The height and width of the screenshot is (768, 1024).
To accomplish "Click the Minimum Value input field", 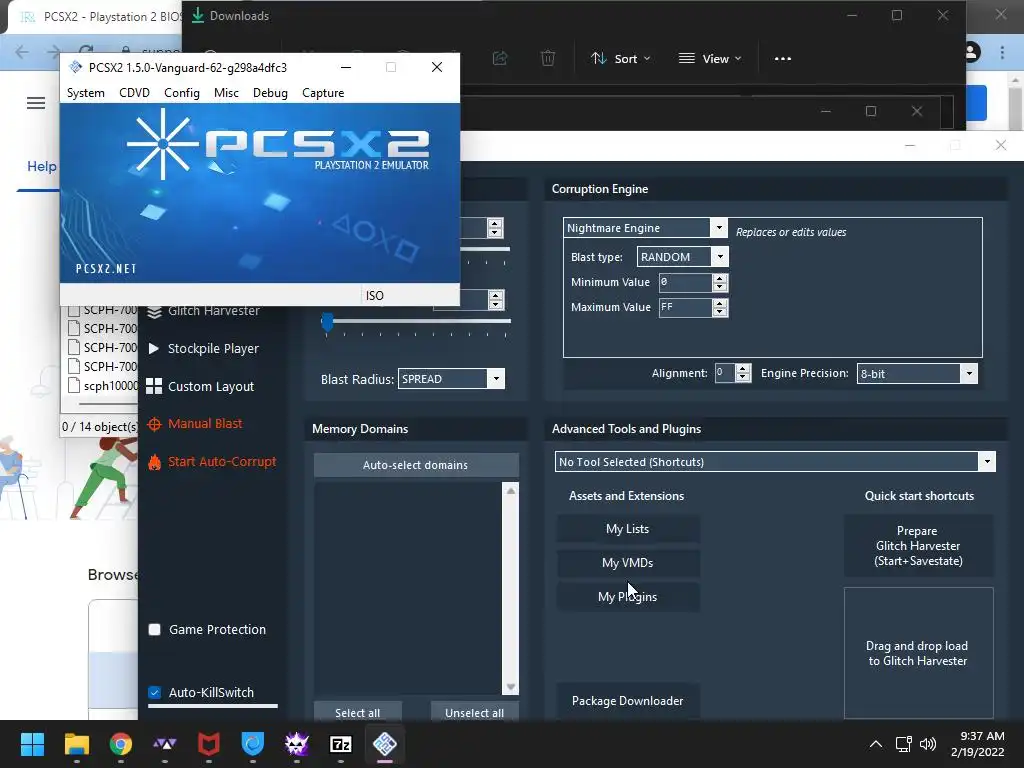I will 684,282.
